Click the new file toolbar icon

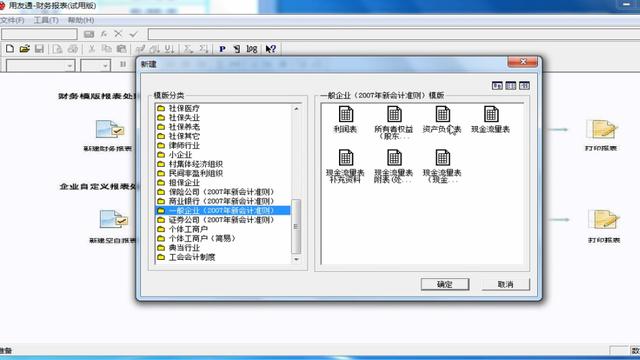click(x=10, y=49)
